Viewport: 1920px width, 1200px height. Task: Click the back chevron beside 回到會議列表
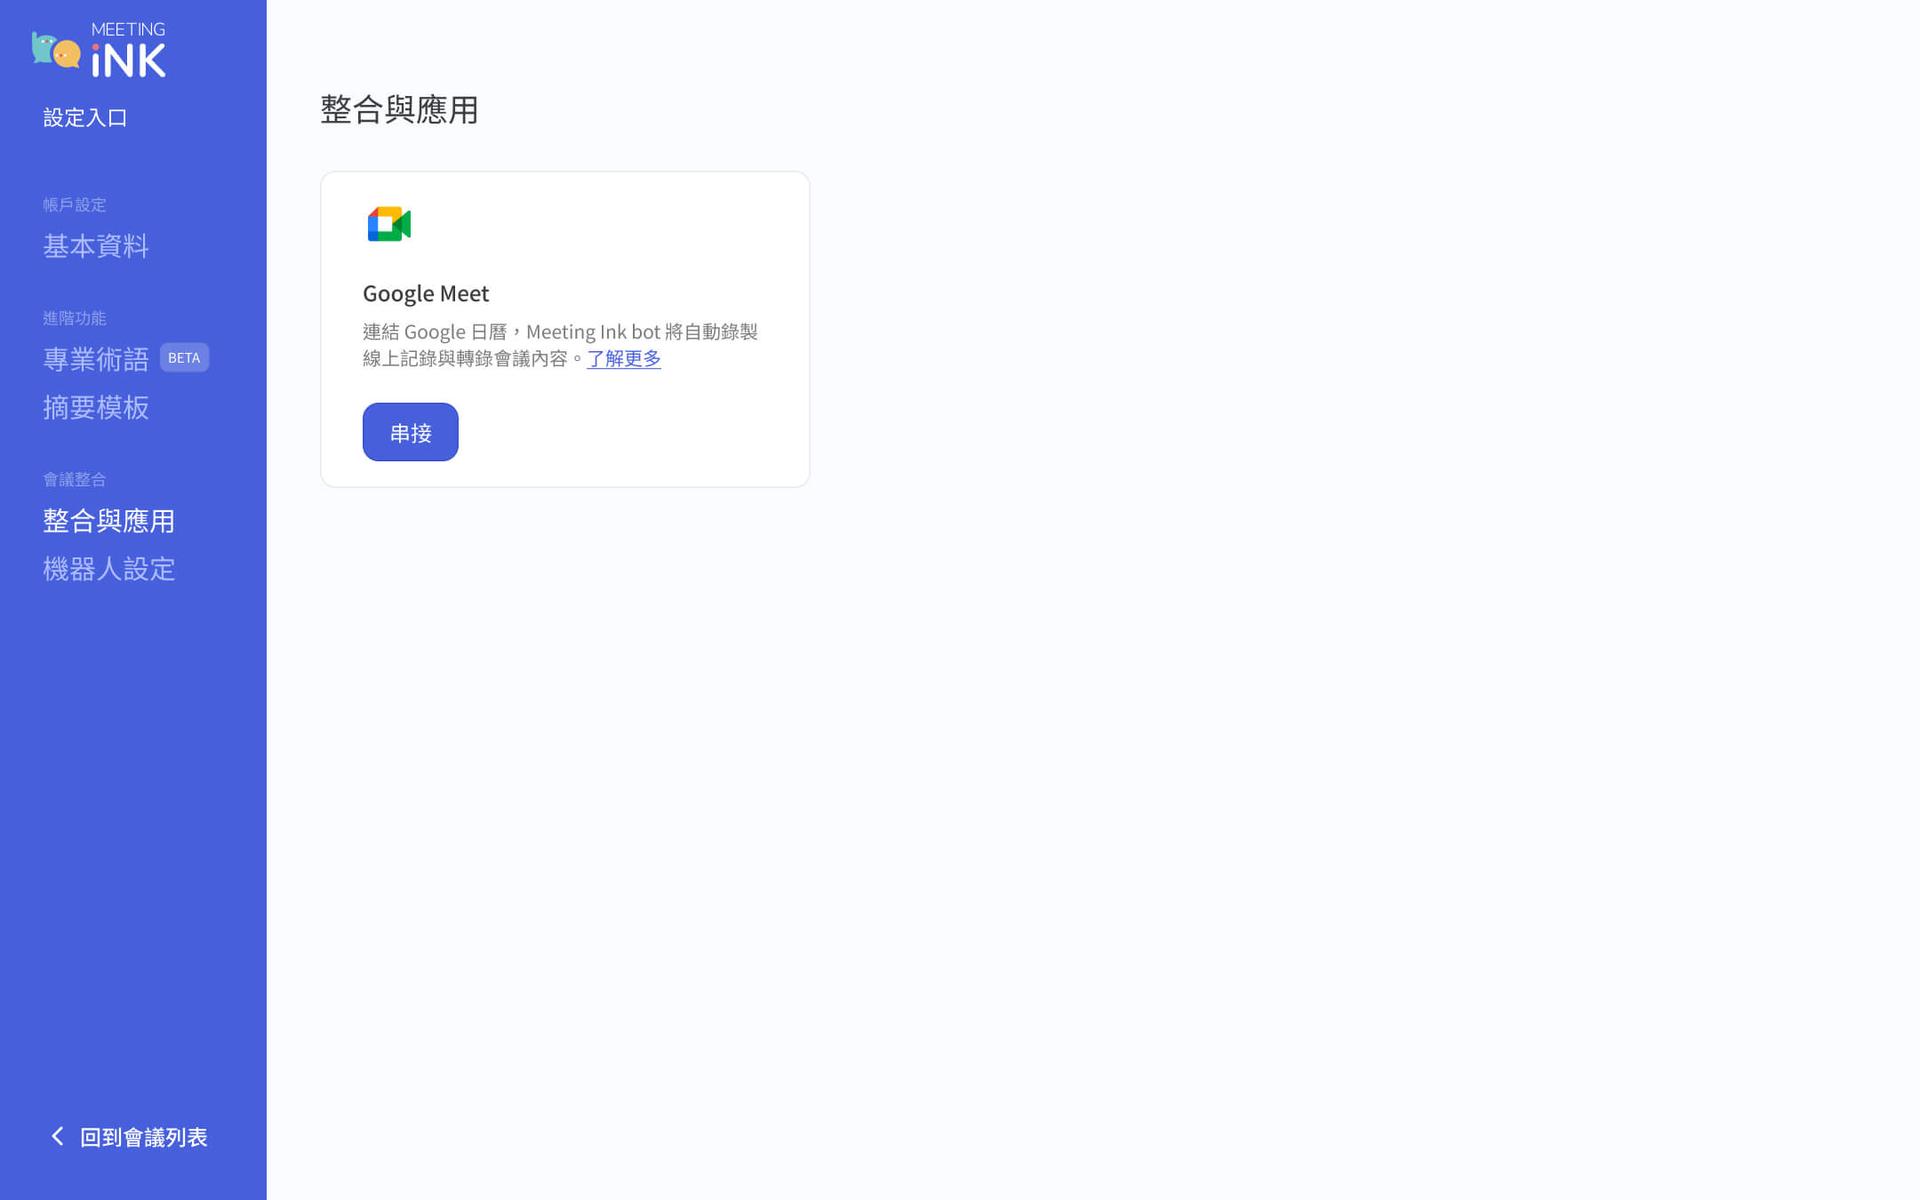coord(55,1135)
